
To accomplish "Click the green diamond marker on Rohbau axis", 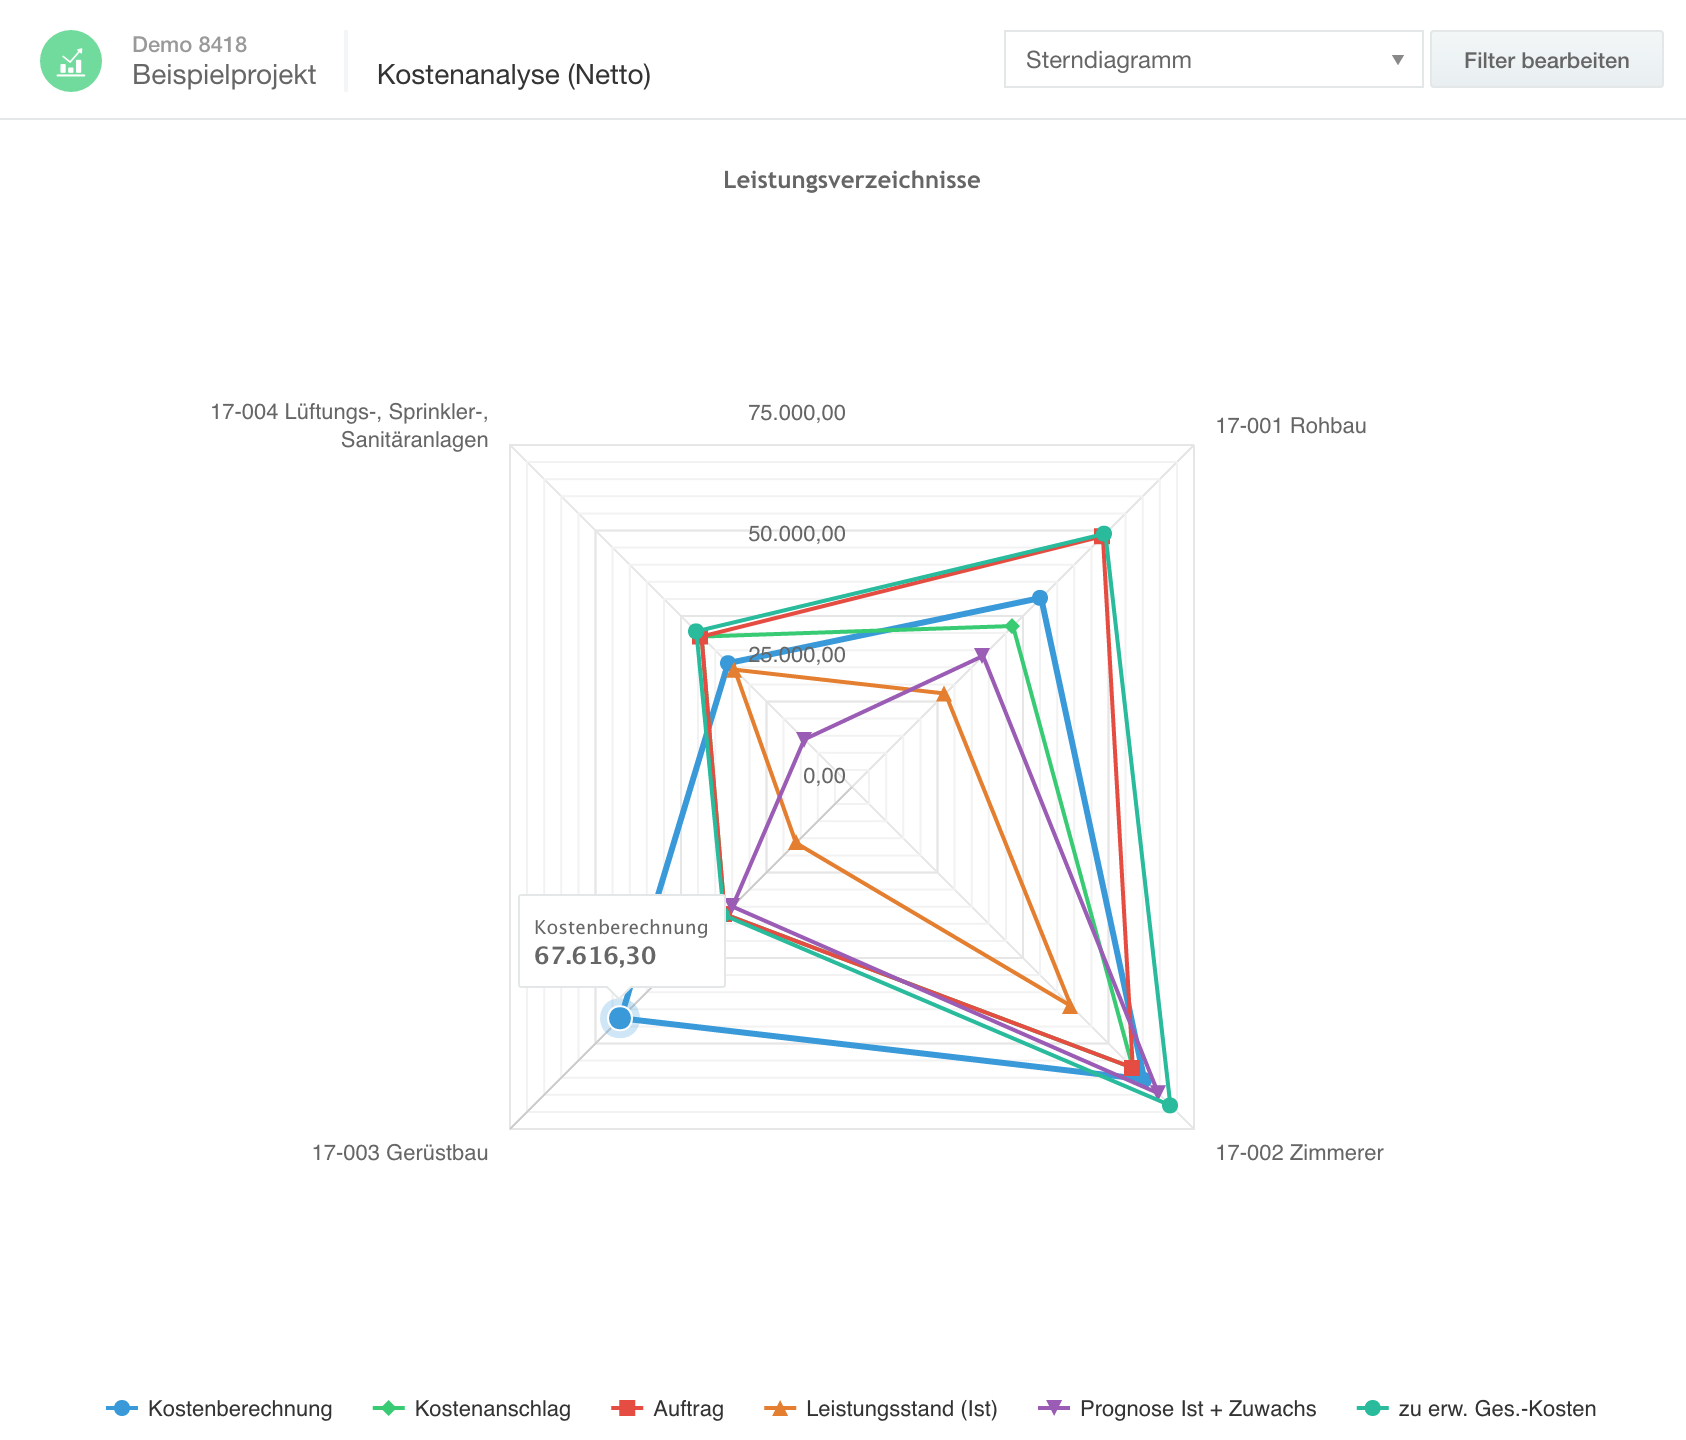I will [1012, 627].
